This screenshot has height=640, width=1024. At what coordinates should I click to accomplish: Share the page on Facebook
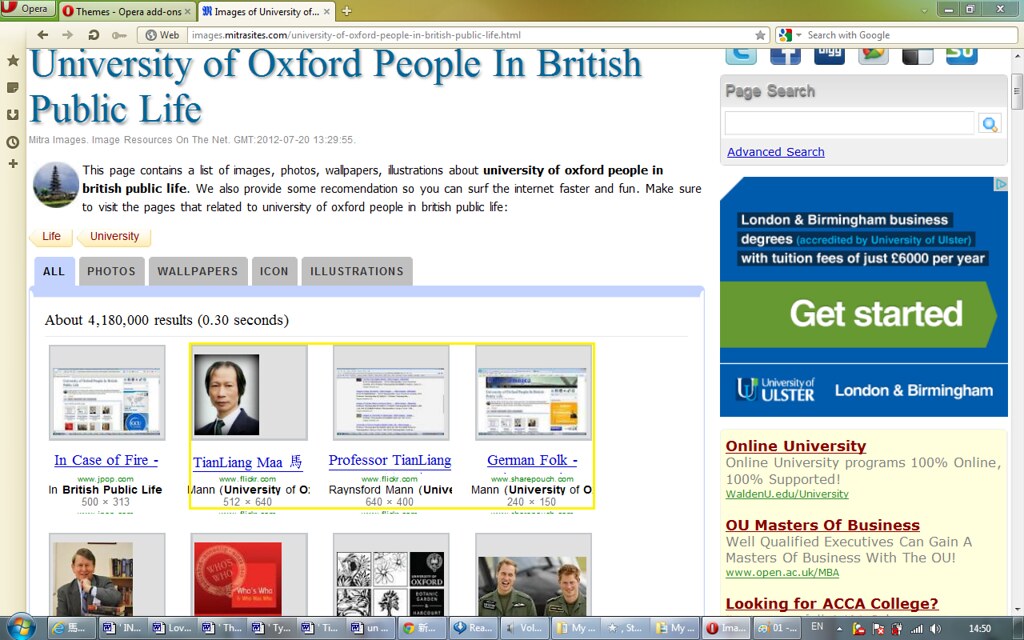(x=786, y=56)
